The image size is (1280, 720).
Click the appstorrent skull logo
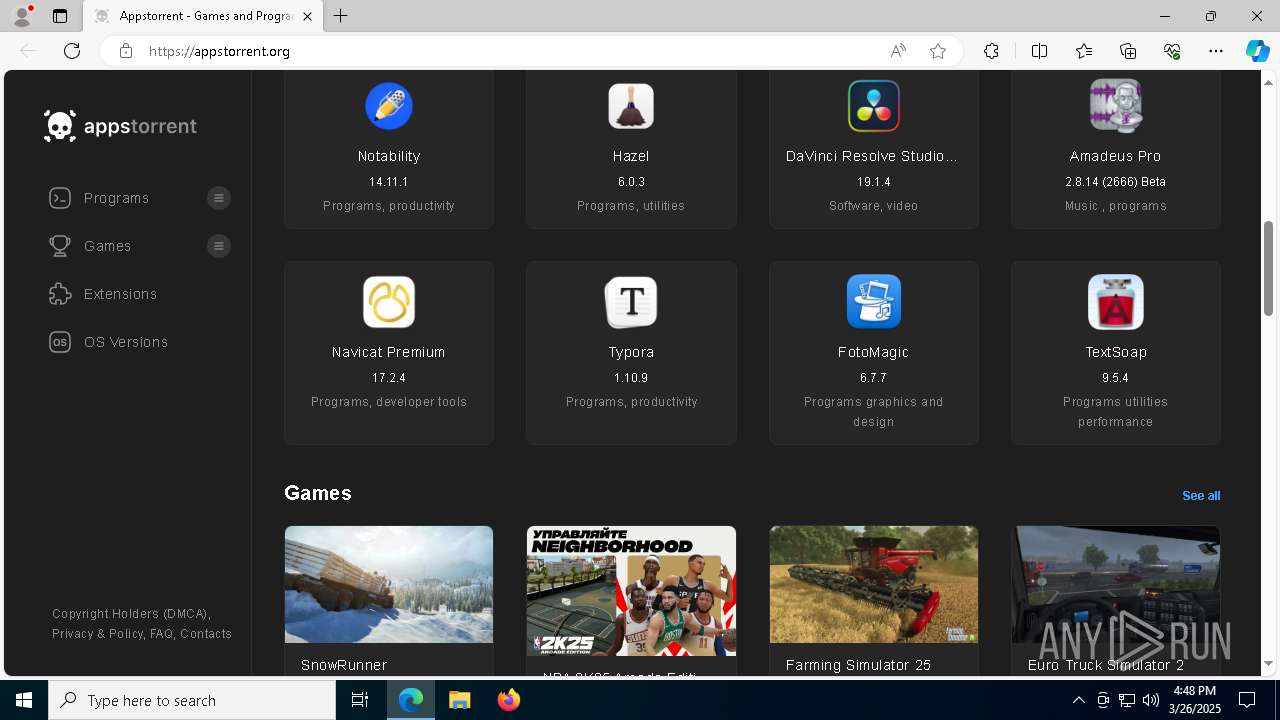(60, 126)
